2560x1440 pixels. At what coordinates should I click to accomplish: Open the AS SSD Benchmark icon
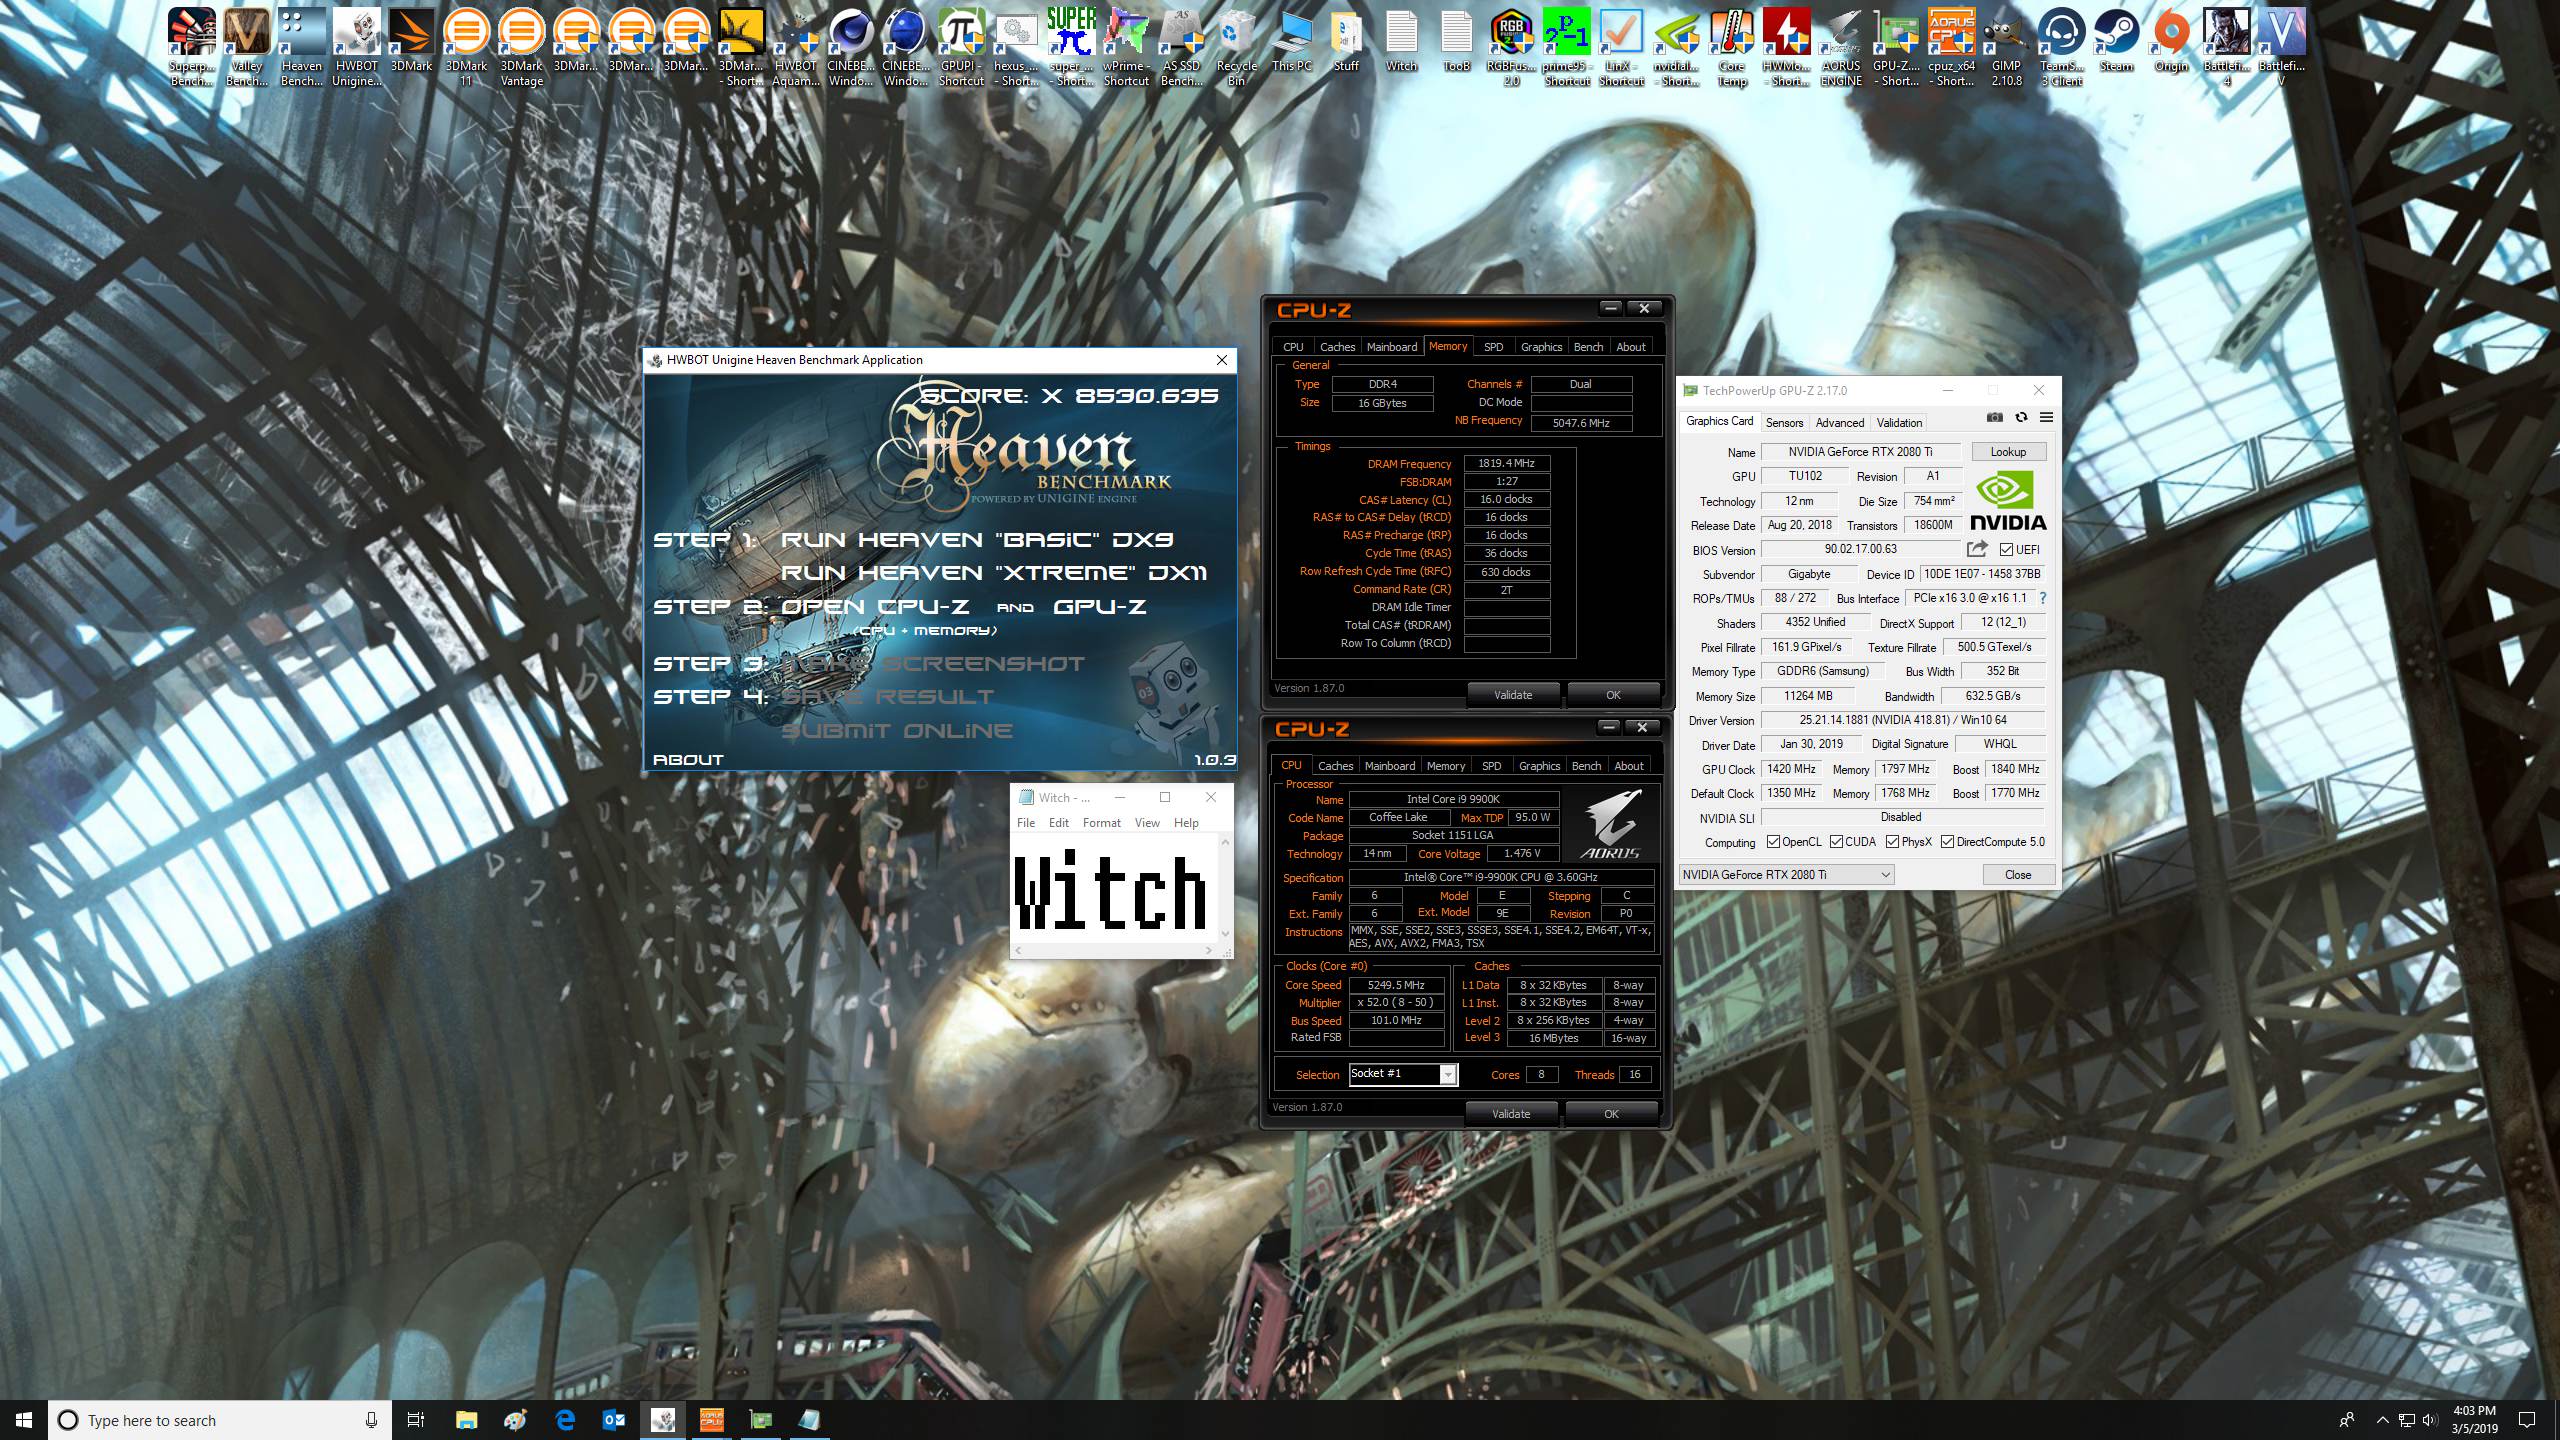[1181, 47]
